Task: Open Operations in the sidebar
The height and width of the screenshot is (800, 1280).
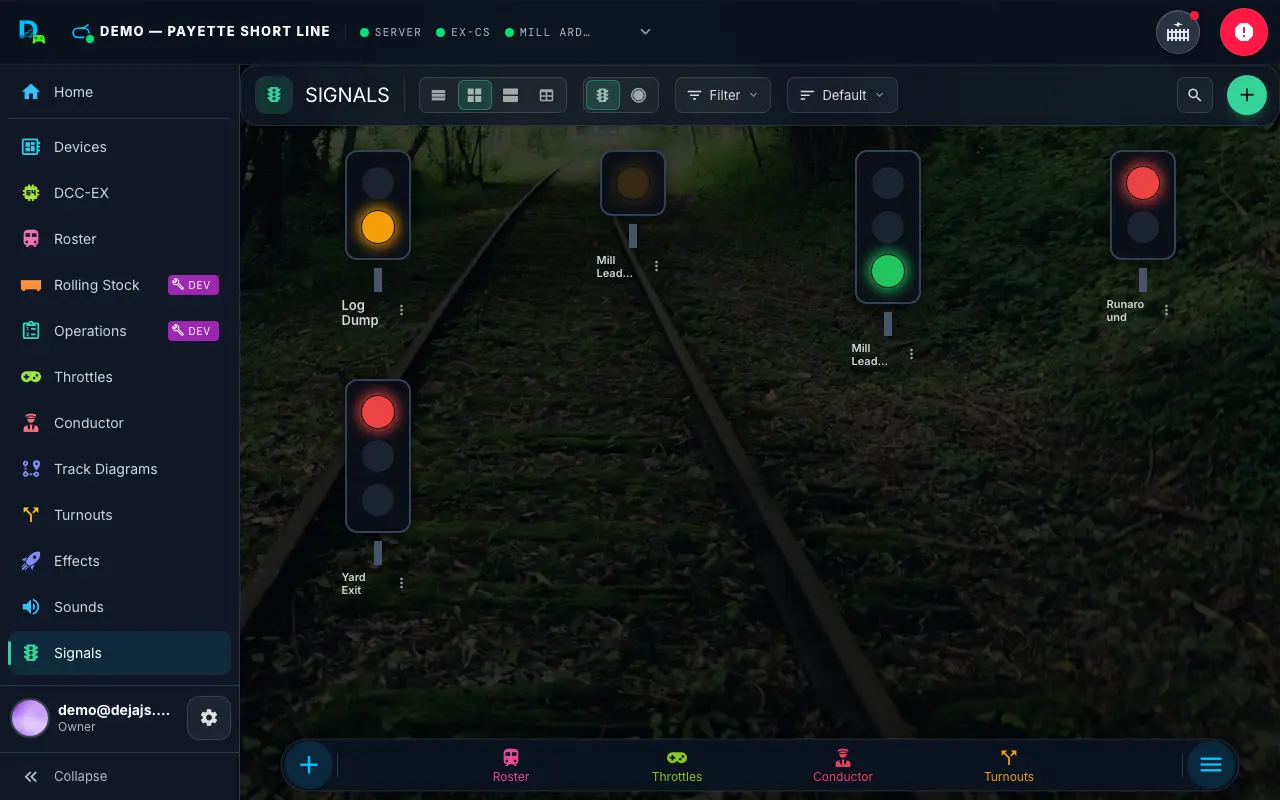Action: pyautogui.click(x=119, y=331)
